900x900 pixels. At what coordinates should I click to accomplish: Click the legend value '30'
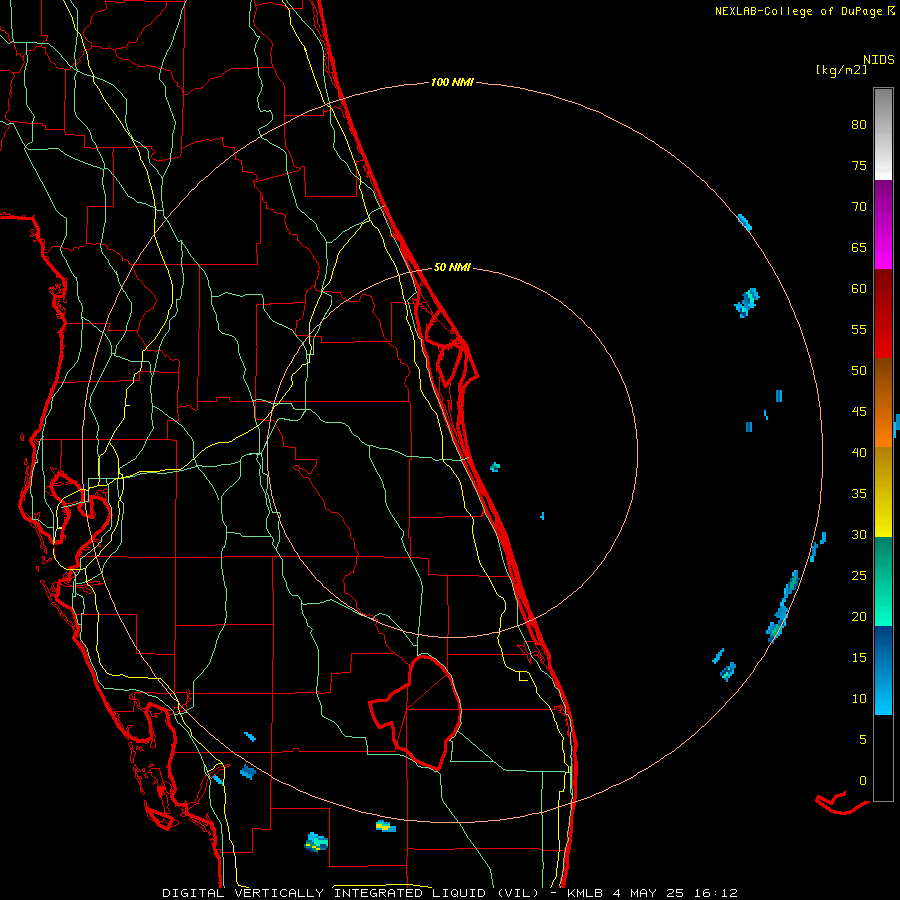click(859, 535)
